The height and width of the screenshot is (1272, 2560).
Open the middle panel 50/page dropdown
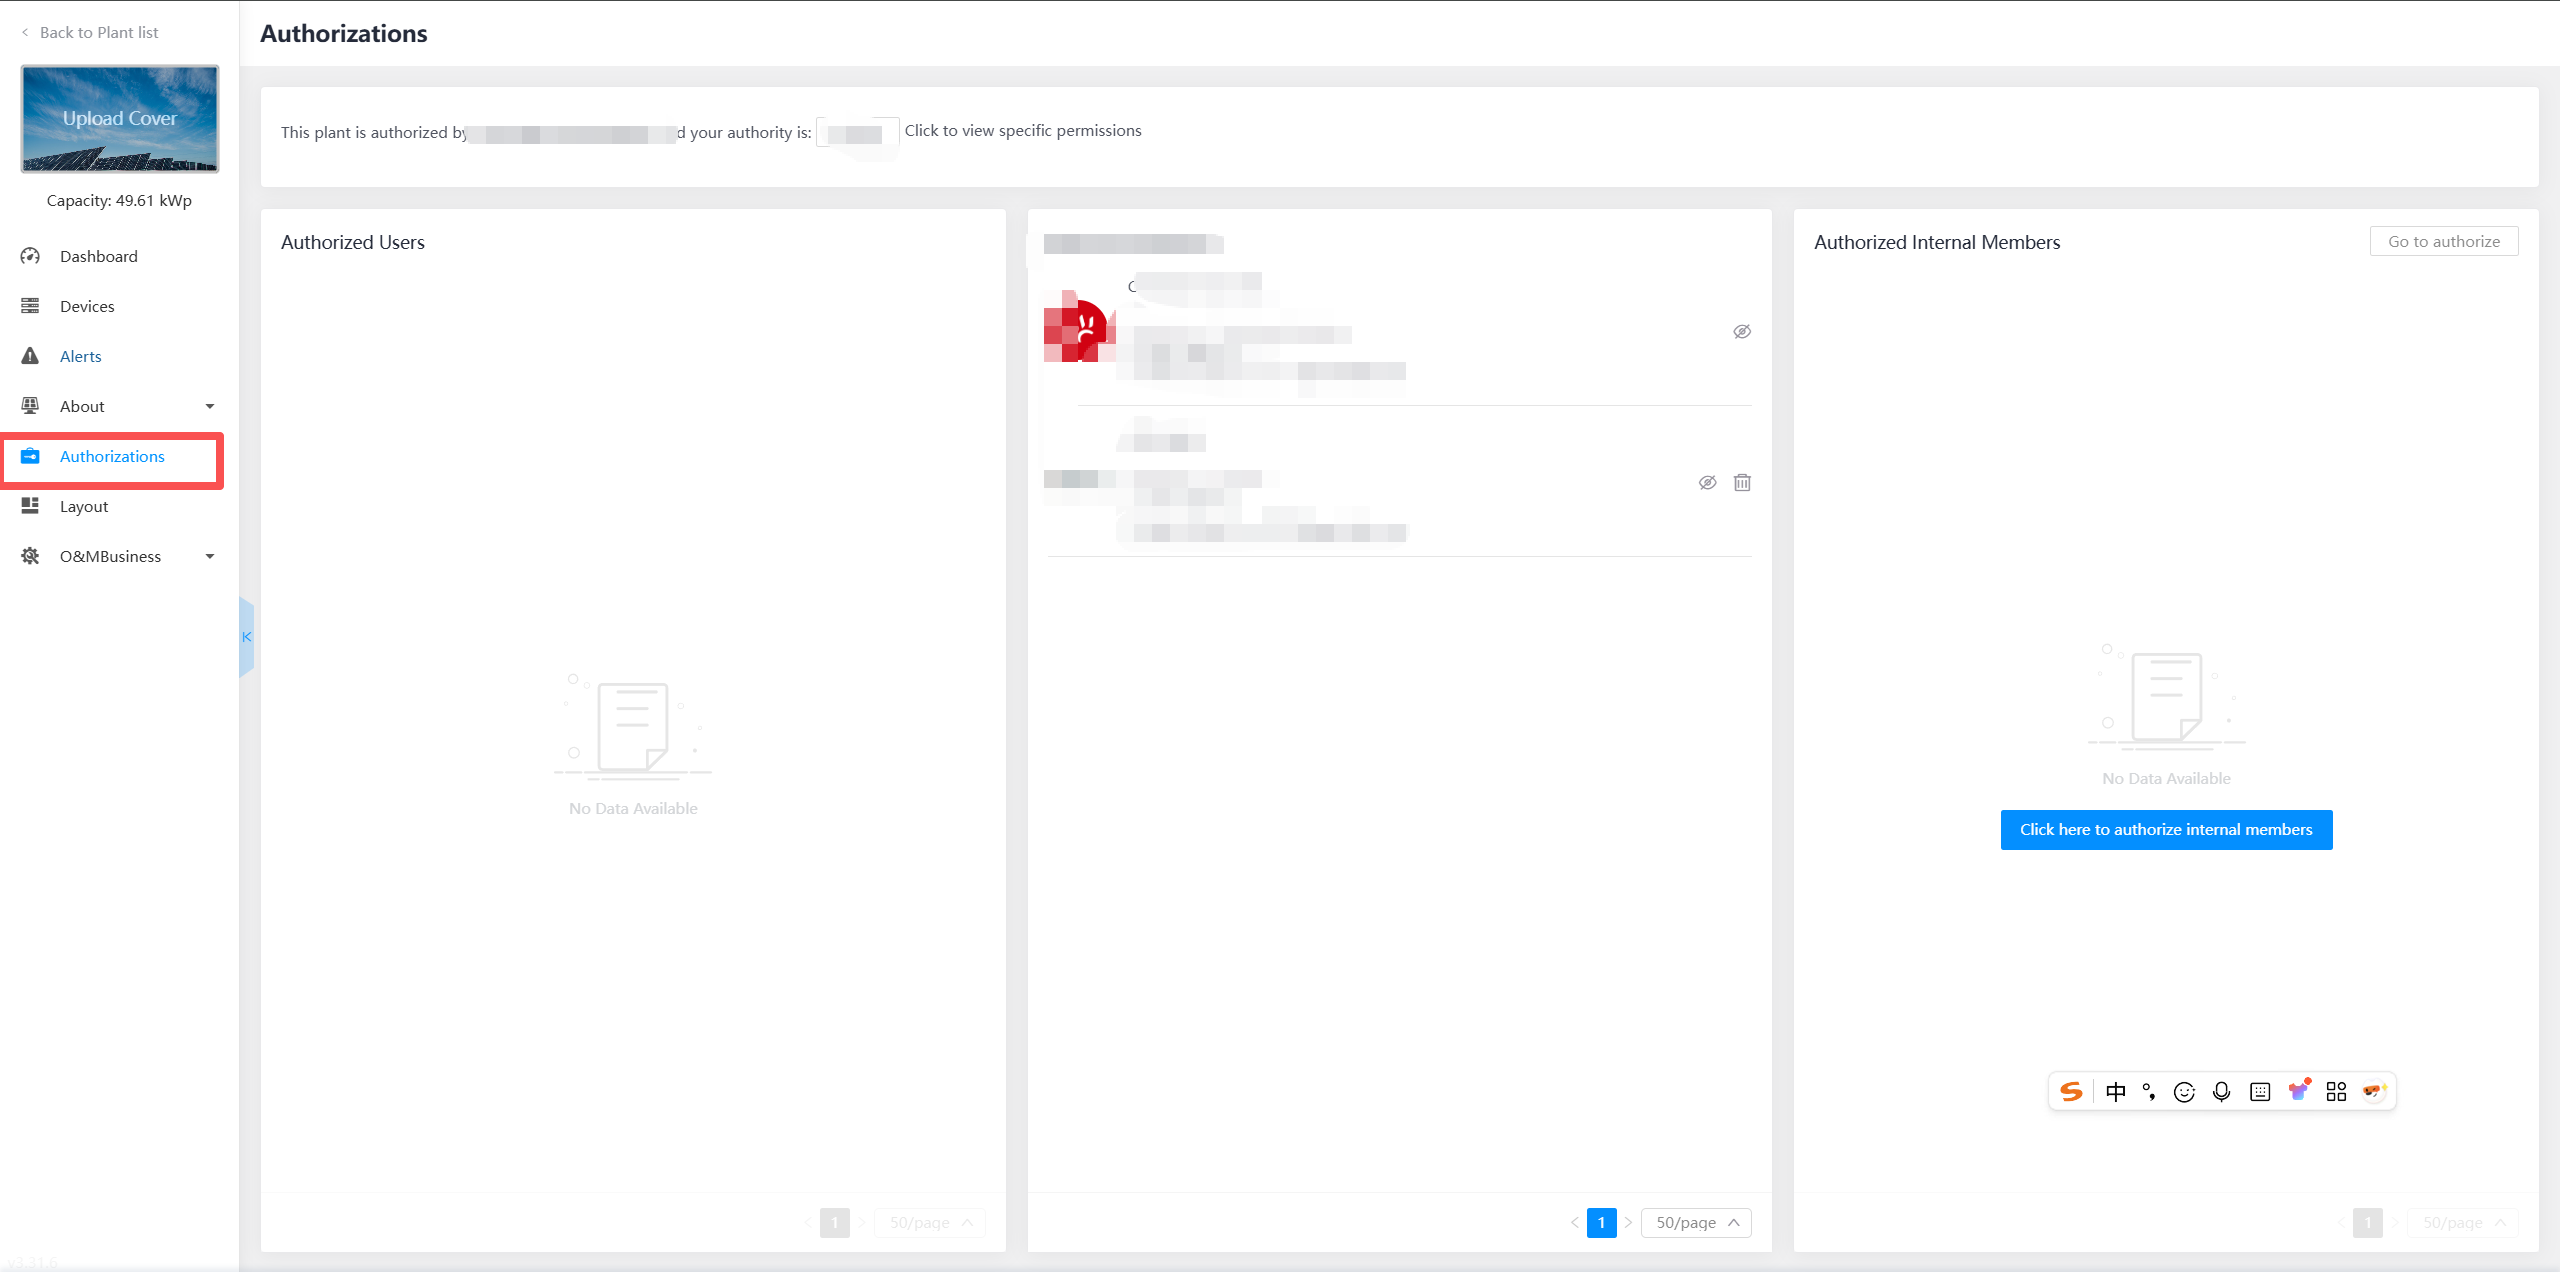pos(1696,1222)
